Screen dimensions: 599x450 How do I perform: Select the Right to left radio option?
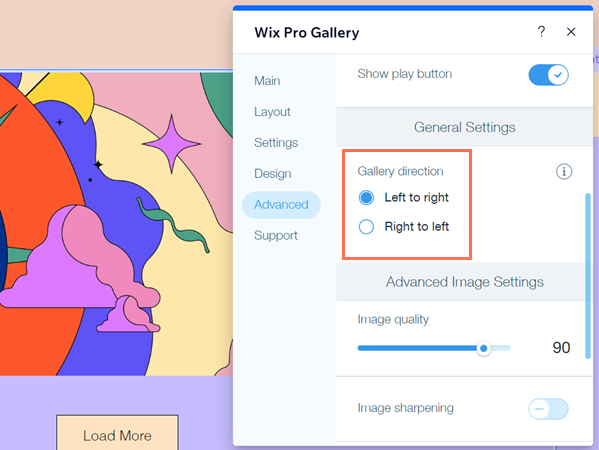[366, 227]
